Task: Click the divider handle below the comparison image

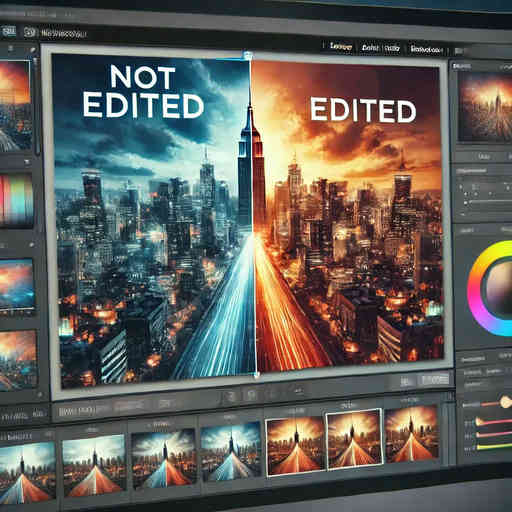Action: 257,375
